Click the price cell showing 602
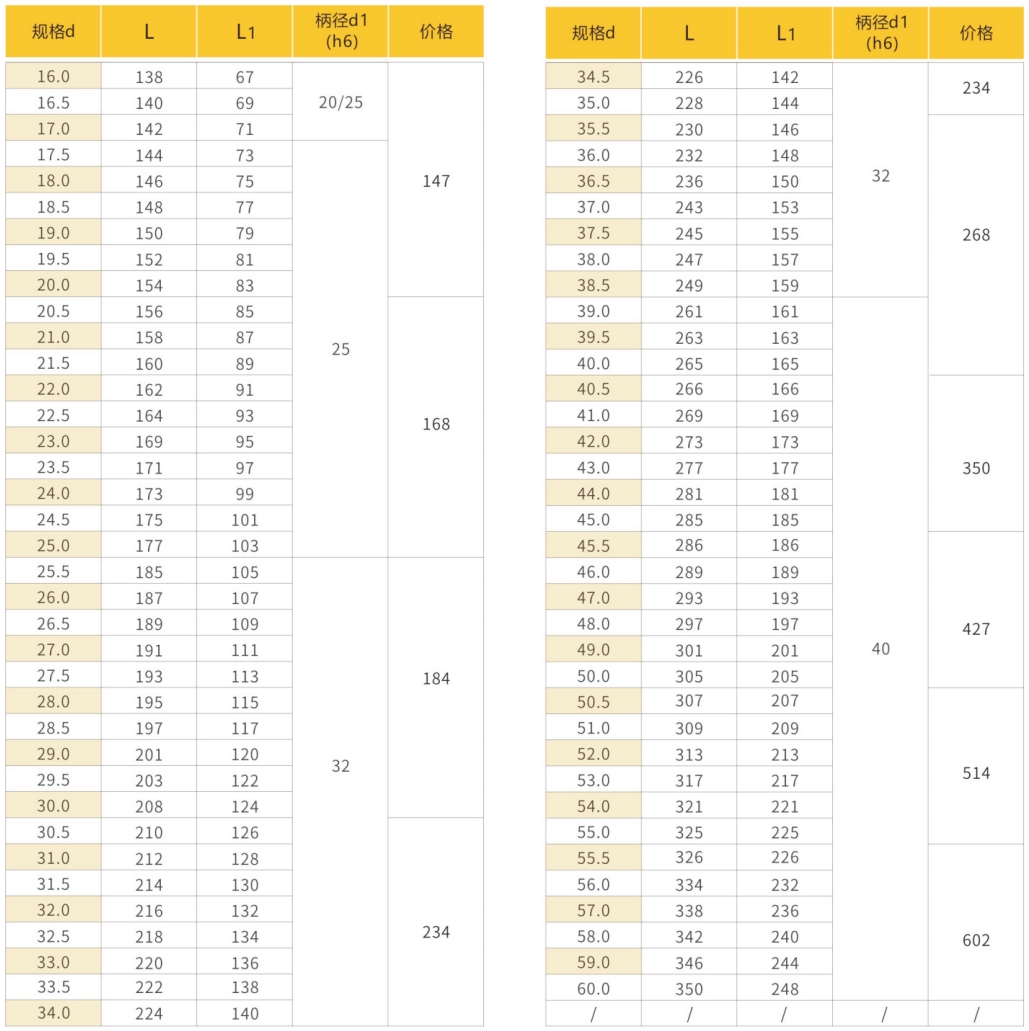Image resolution: width=1029 pixels, height=1031 pixels. [x=976, y=940]
